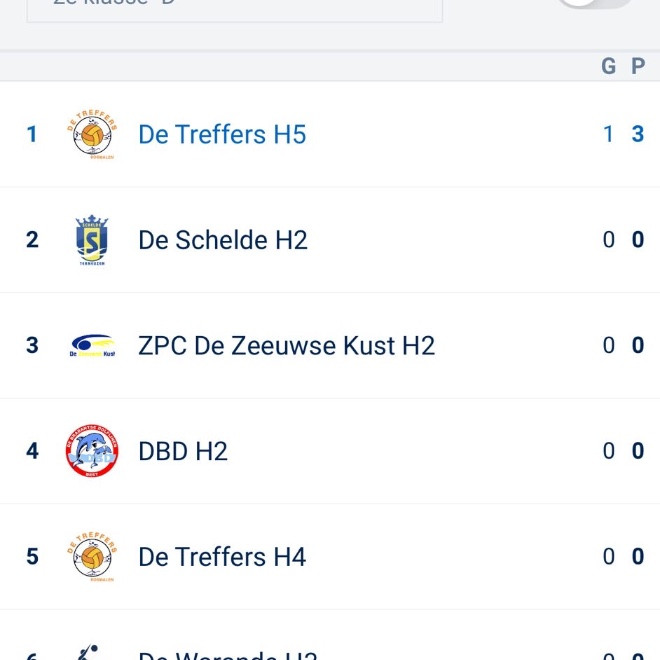This screenshot has width=660, height=660.
Task: Open De Schelde H2 team name
Action: point(223,240)
